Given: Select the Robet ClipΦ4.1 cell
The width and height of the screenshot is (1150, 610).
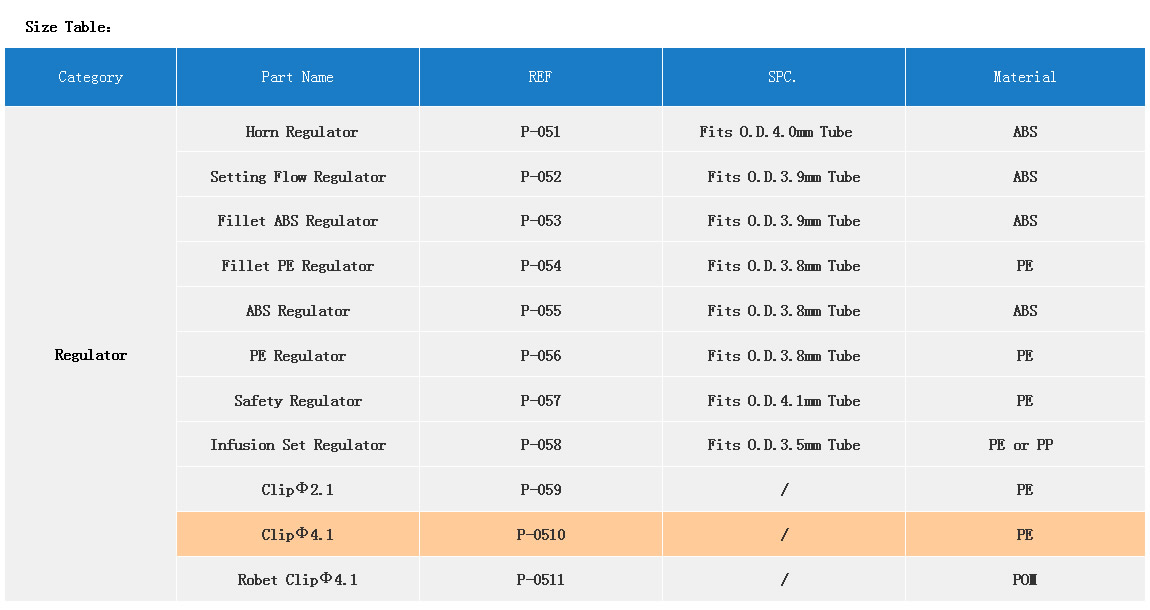Looking at the screenshot, I should click(x=298, y=580).
